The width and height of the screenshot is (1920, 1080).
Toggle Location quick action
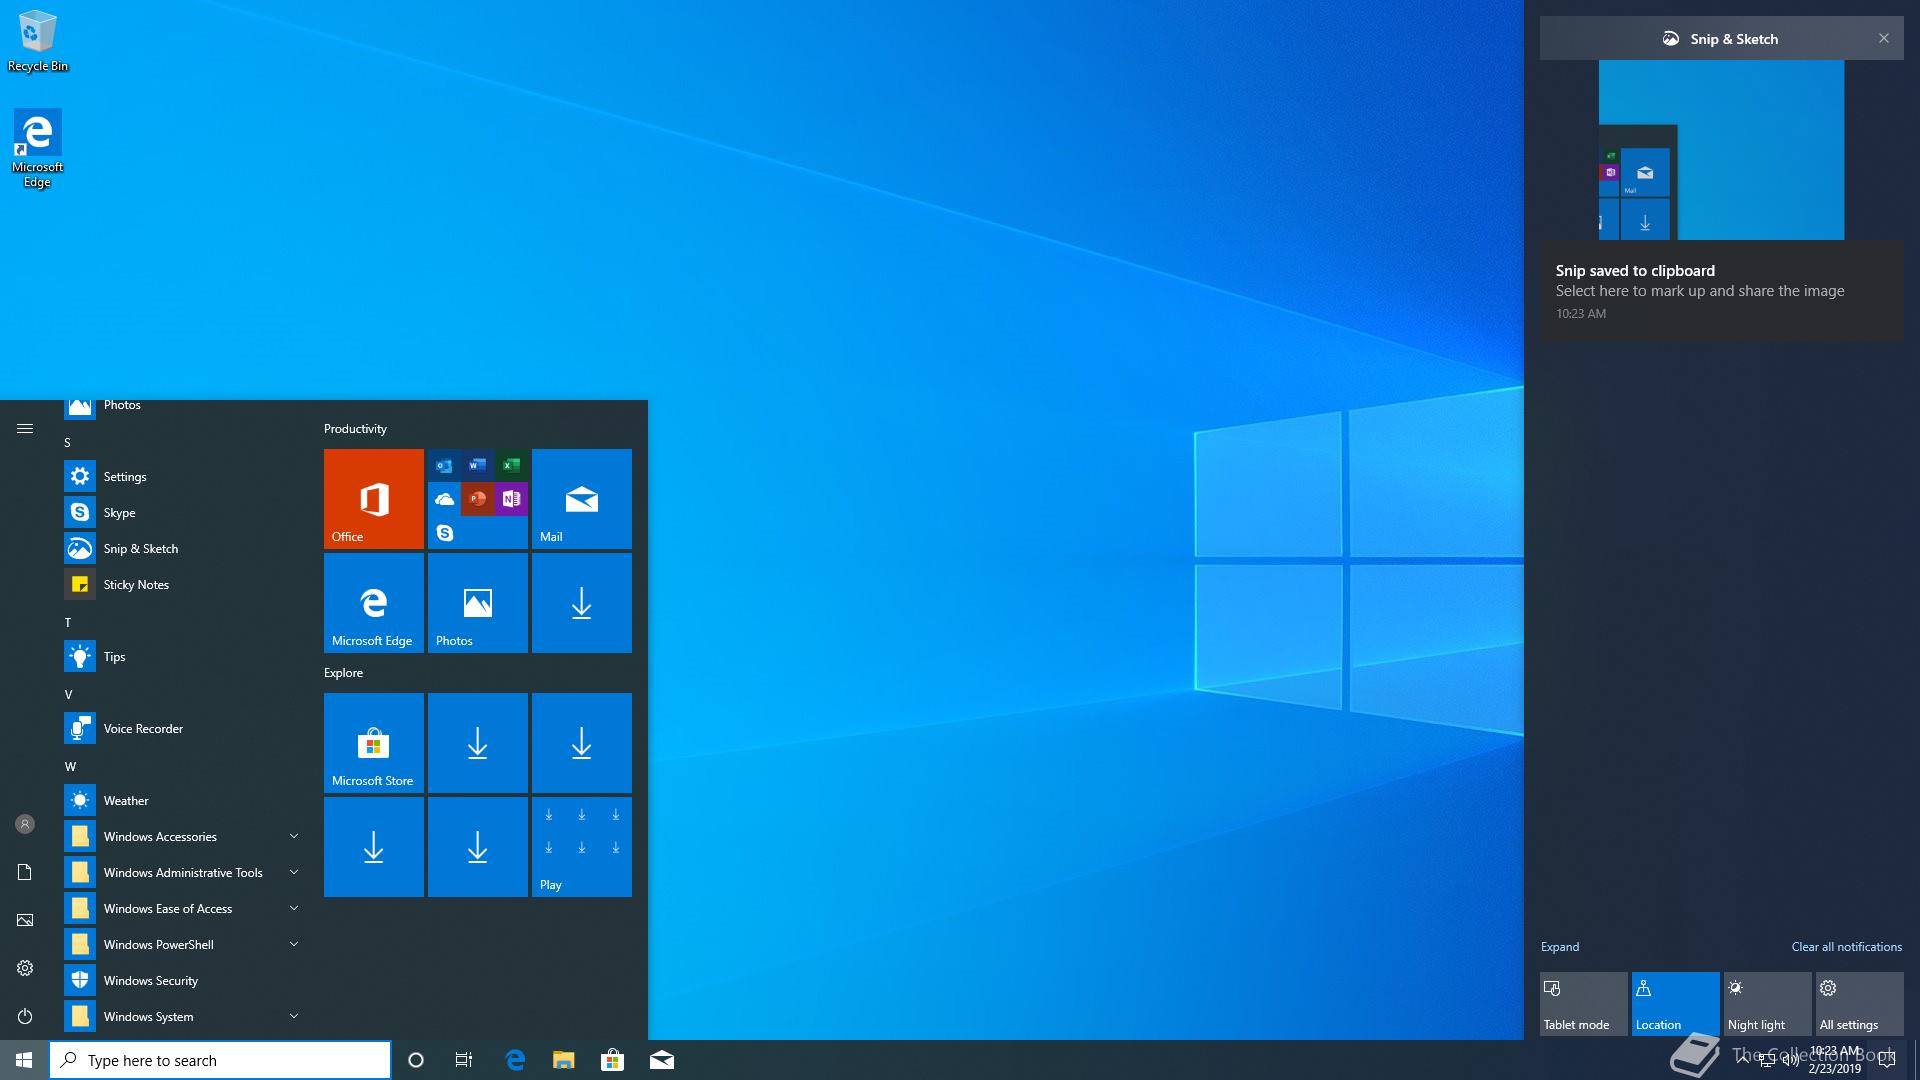[x=1676, y=1004]
